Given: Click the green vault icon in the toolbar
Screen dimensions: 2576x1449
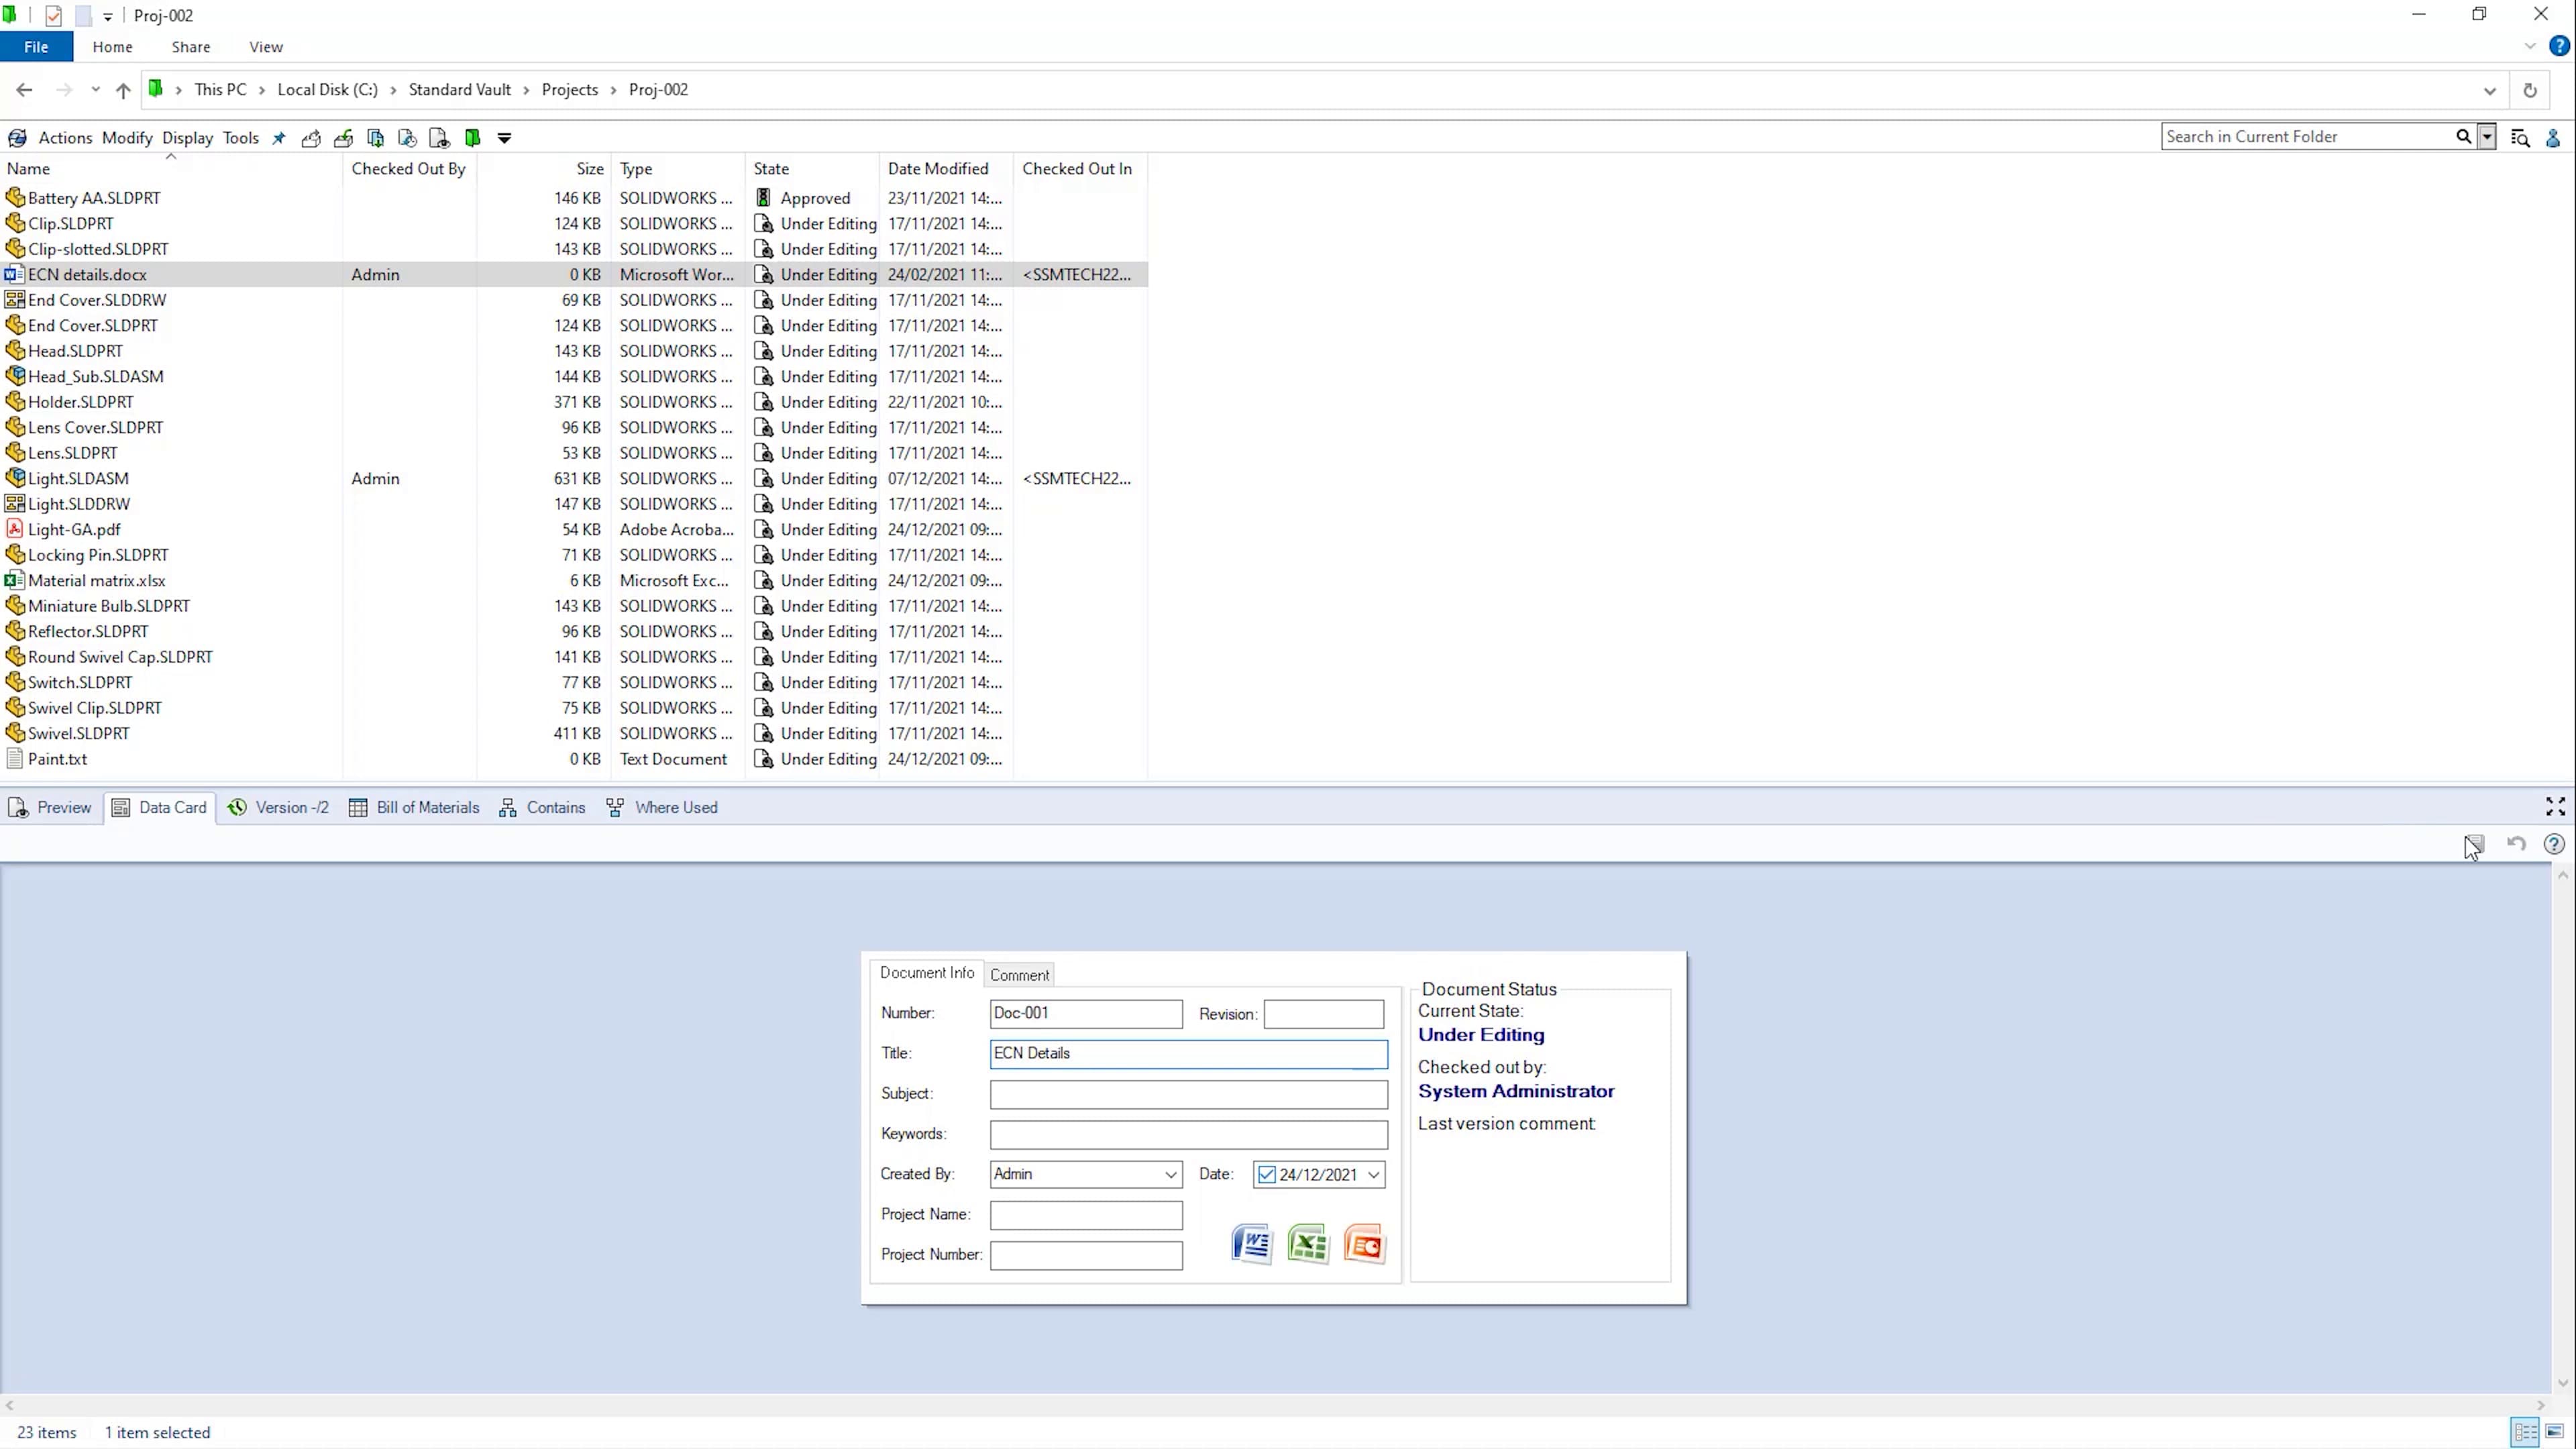Looking at the screenshot, I should coord(472,137).
